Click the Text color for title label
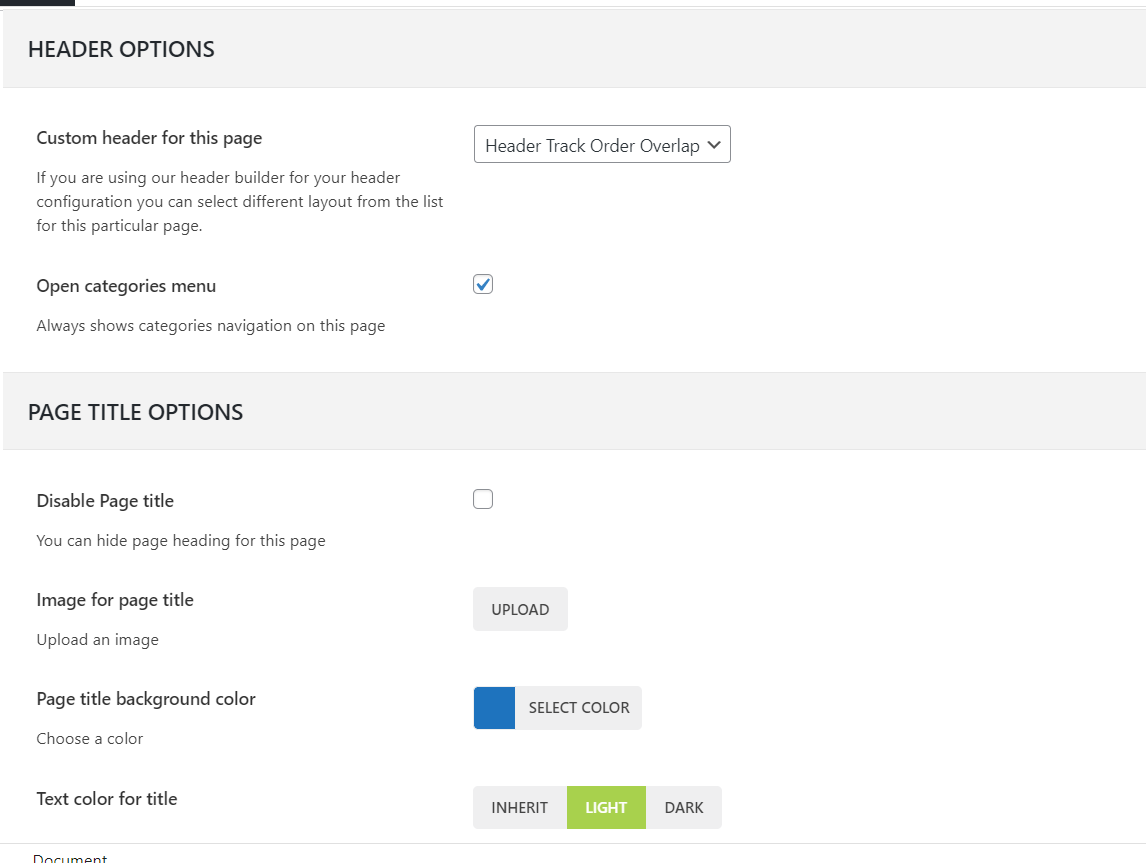Screen dimensions: 1146x863 tap(107, 799)
